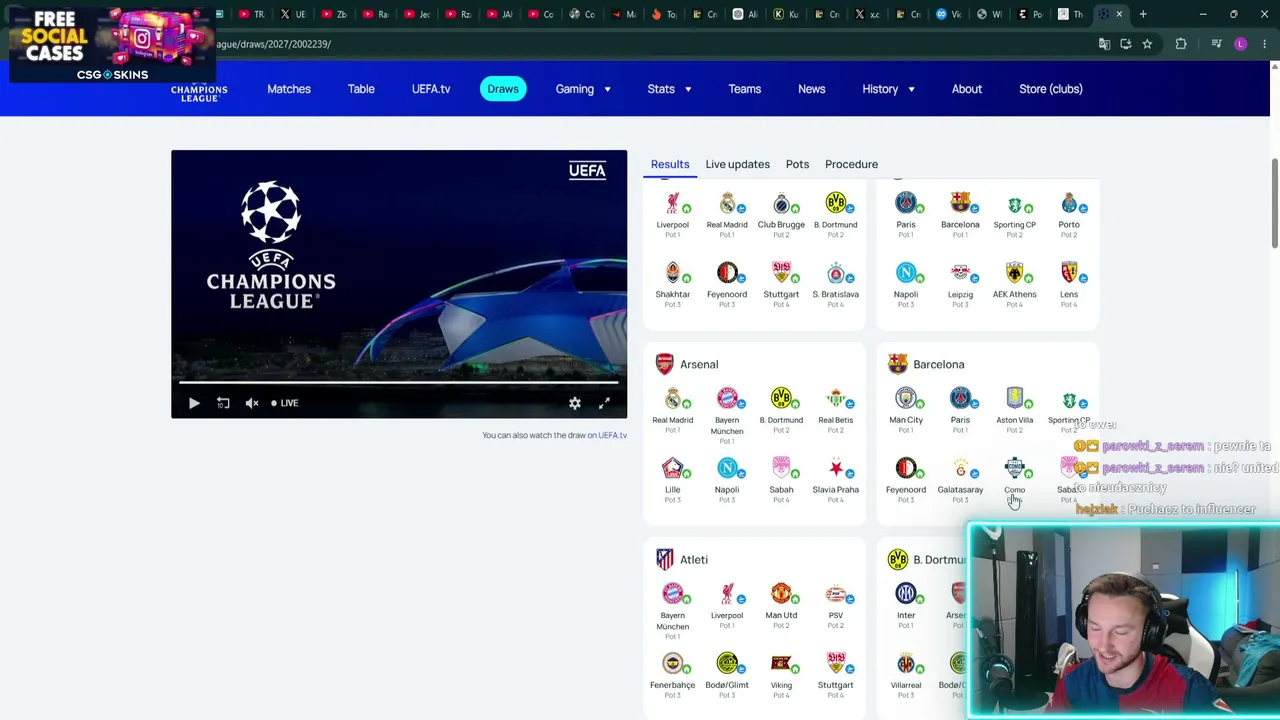Bookmark this page with the star icon
The image size is (1280, 720).
[x=1147, y=44]
